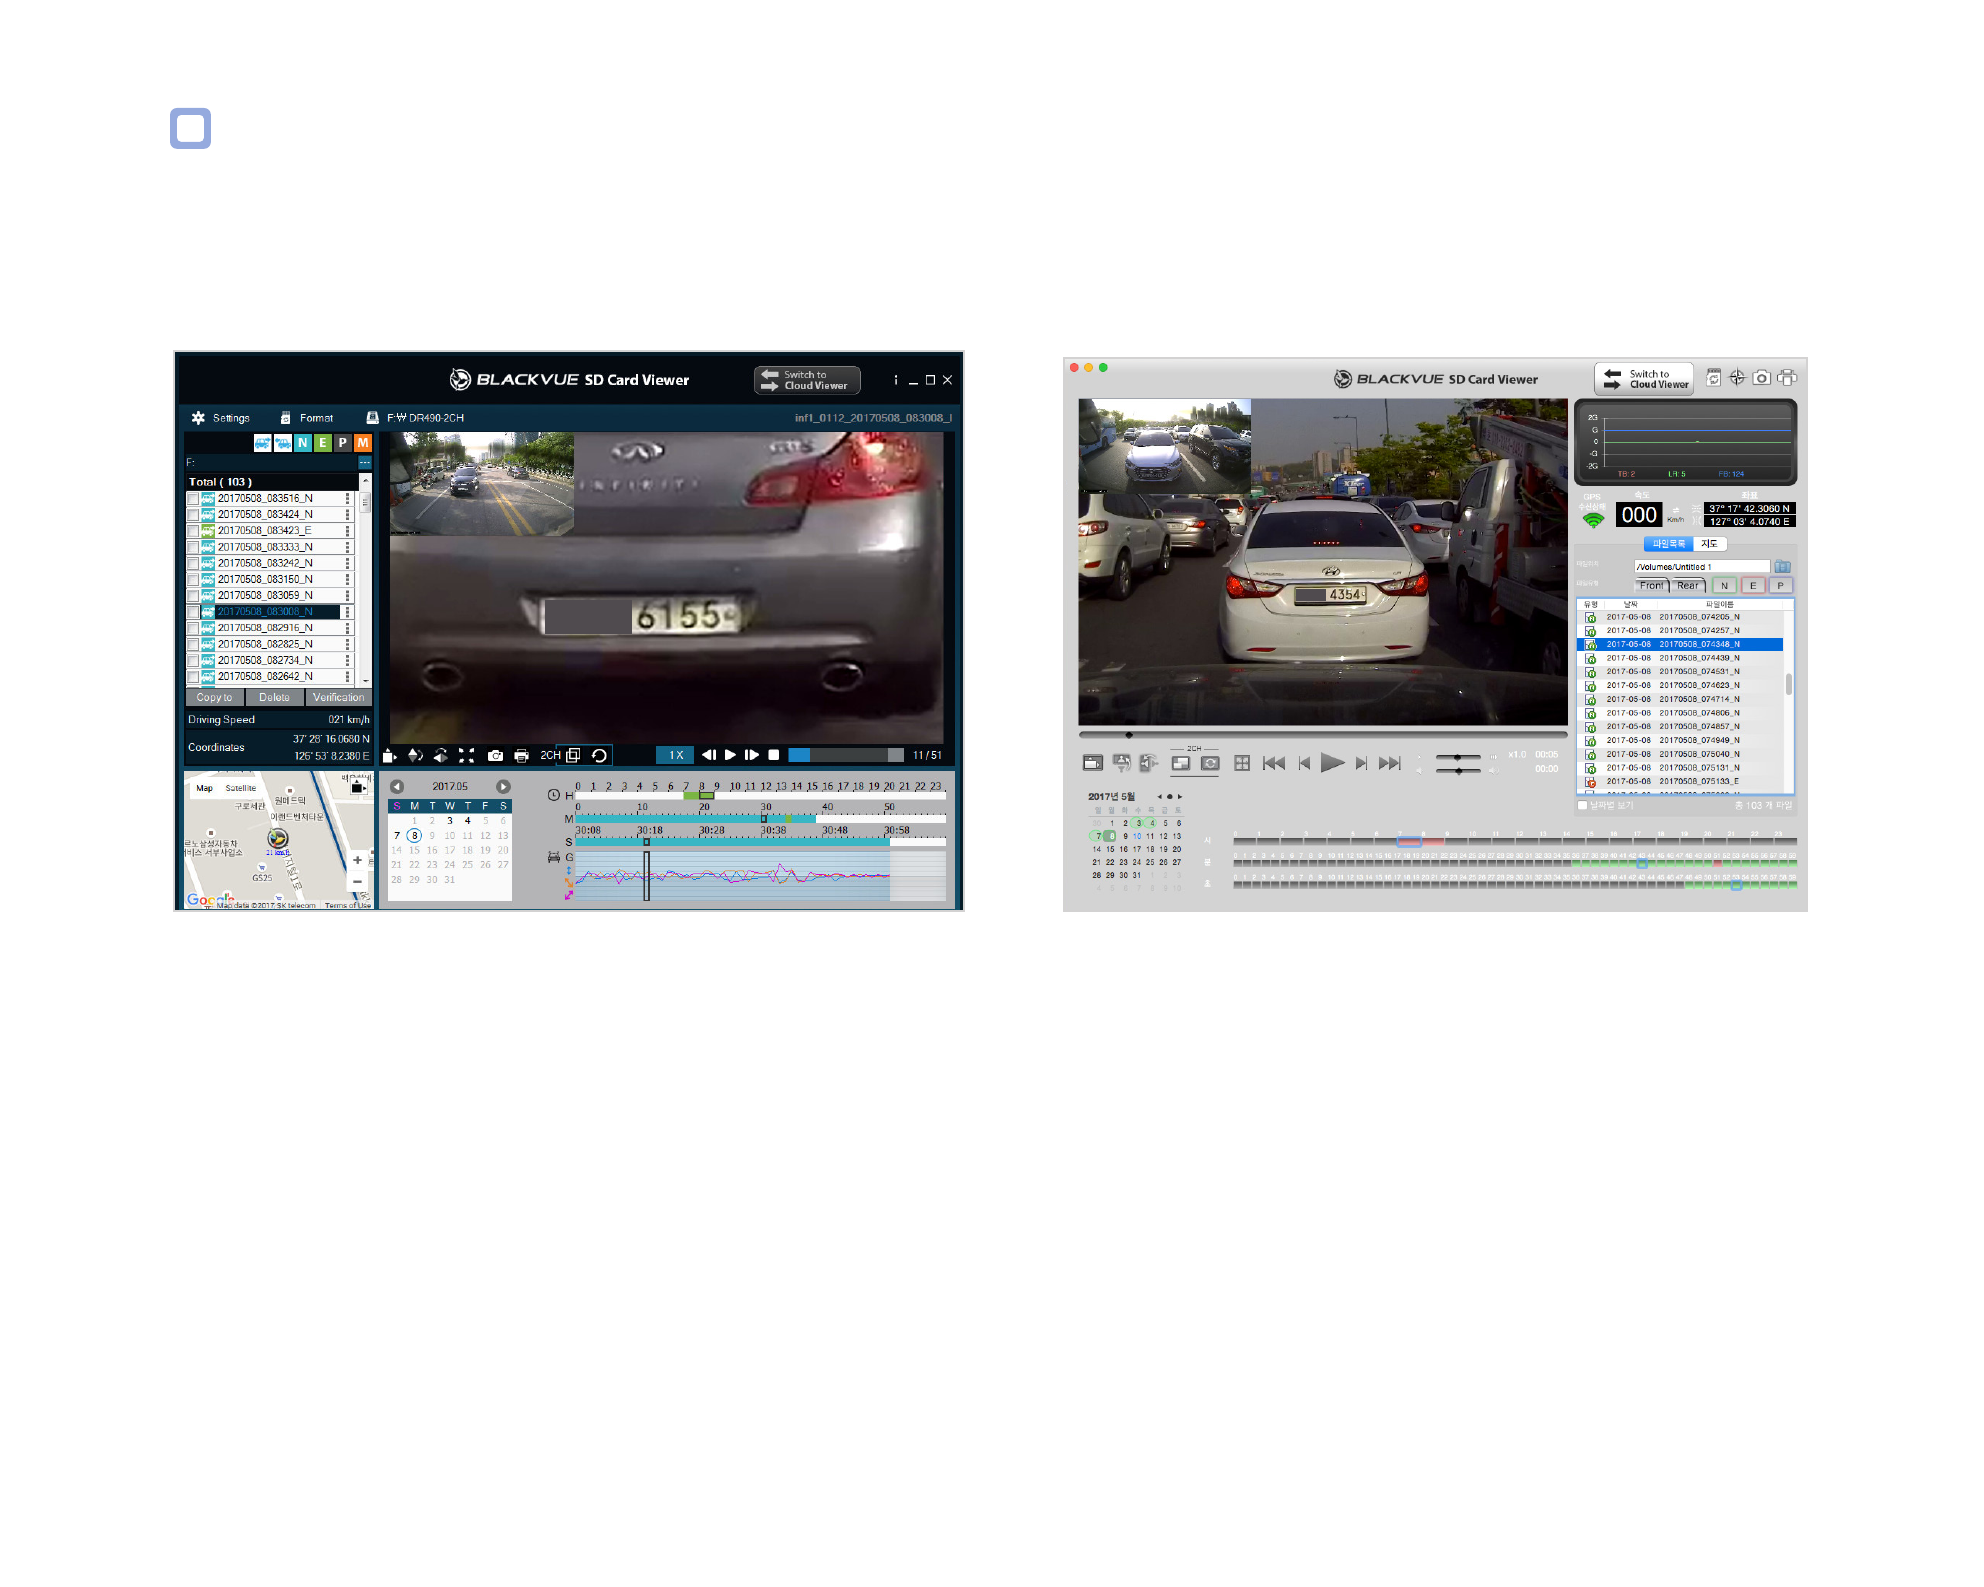
Task: Select Satellite view on the map
Action: 241,788
